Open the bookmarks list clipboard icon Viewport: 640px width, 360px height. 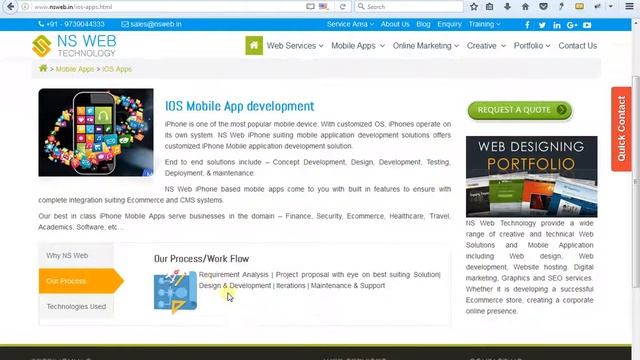tap(489, 7)
